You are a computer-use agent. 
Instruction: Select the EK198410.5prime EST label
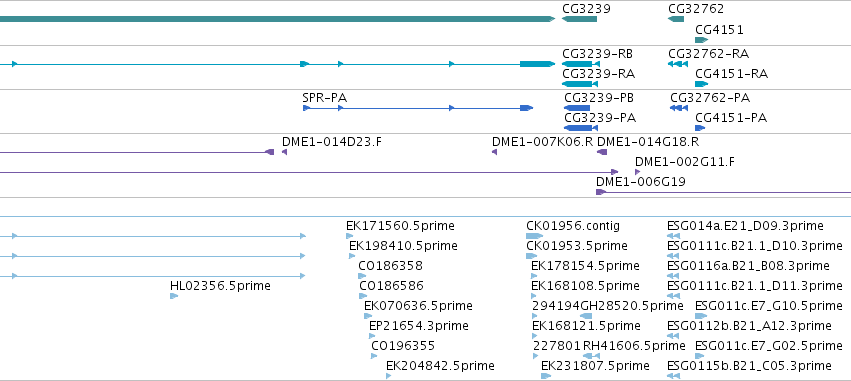[403, 246]
